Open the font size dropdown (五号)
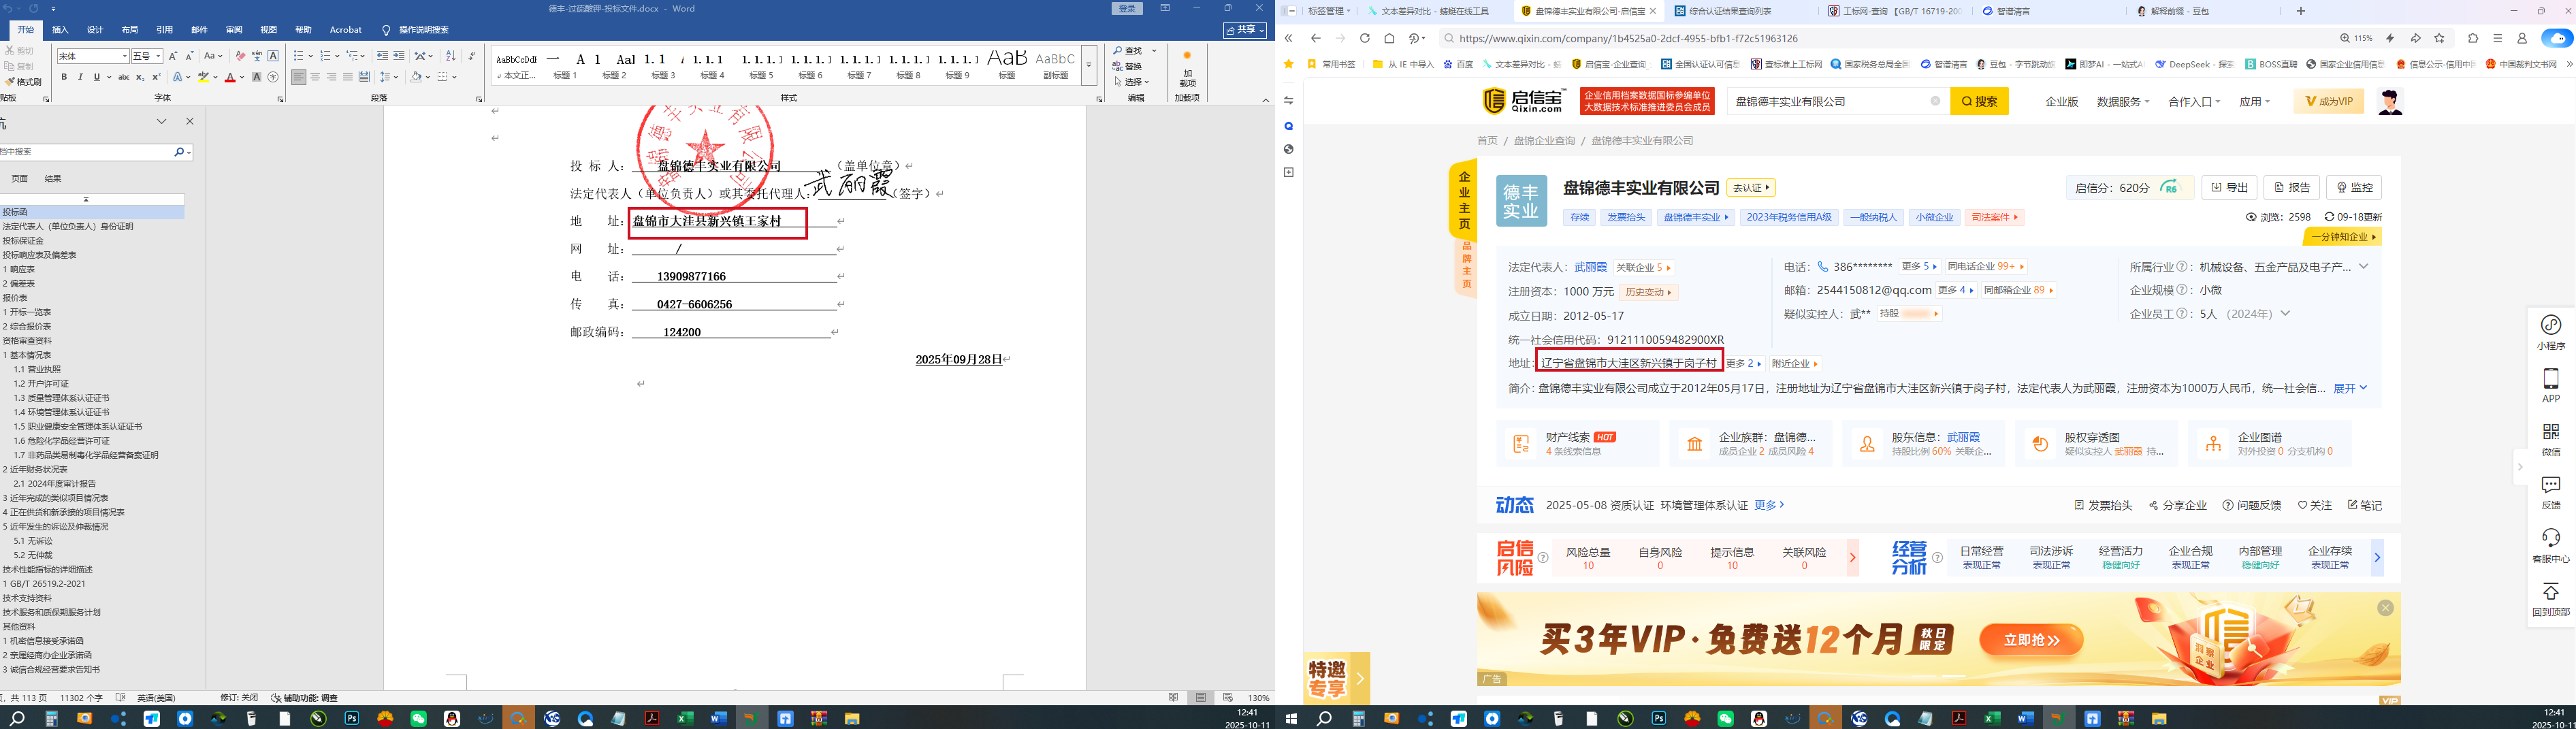This screenshot has width=2576, height=729. tap(159, 56)
